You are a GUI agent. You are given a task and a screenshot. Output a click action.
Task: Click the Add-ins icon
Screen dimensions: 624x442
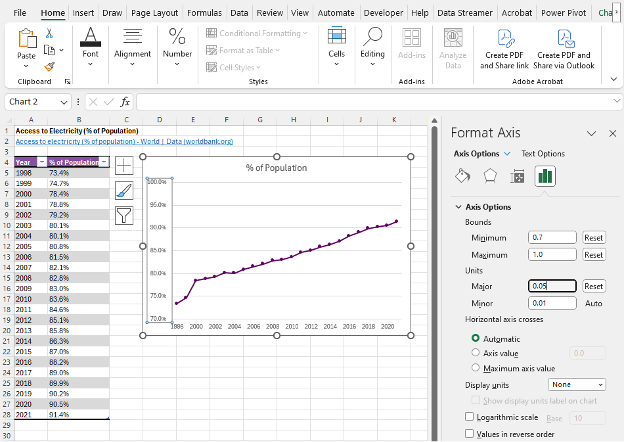(411, 38)
